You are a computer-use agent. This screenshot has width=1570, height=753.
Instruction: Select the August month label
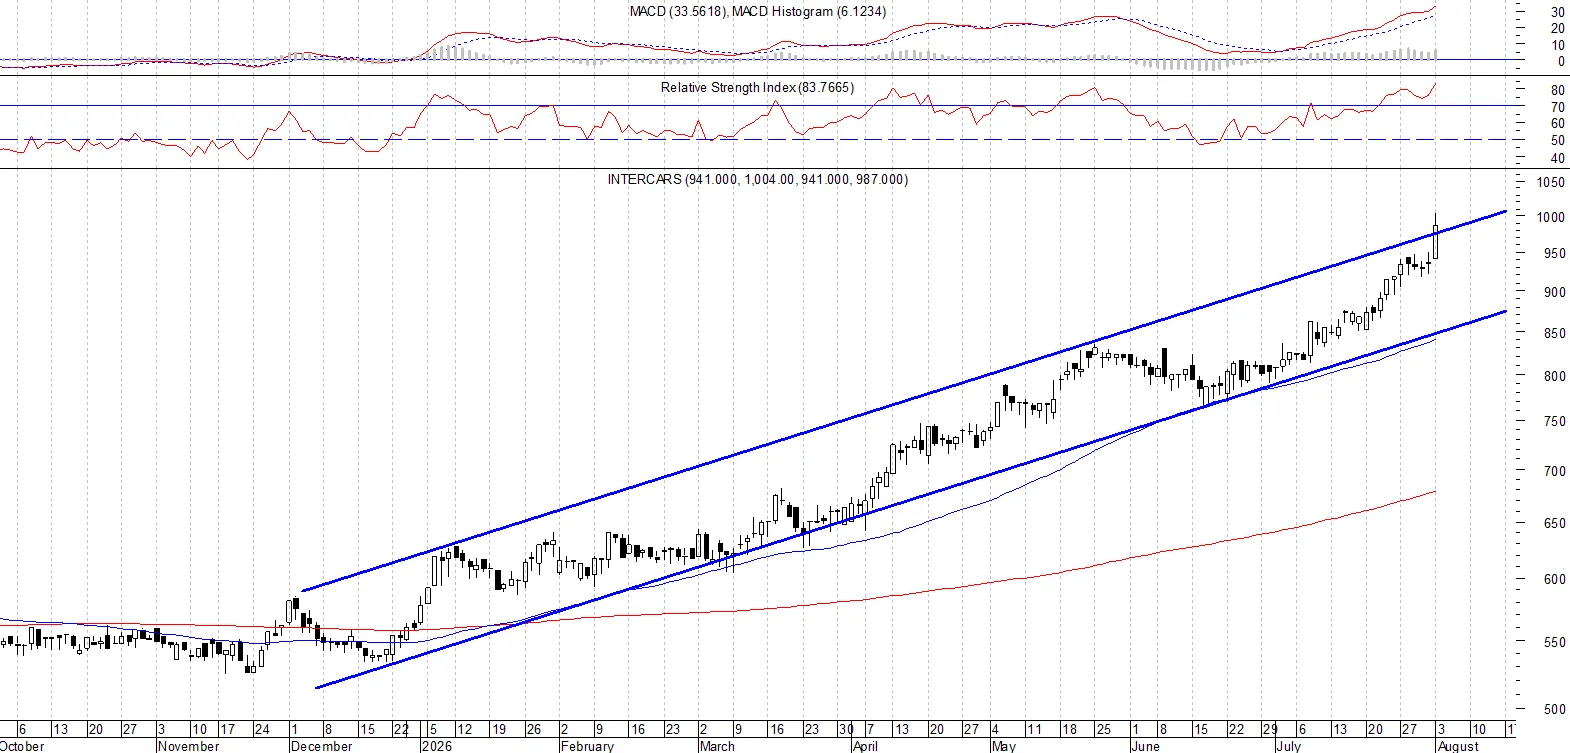click(x=1458, y=746)
